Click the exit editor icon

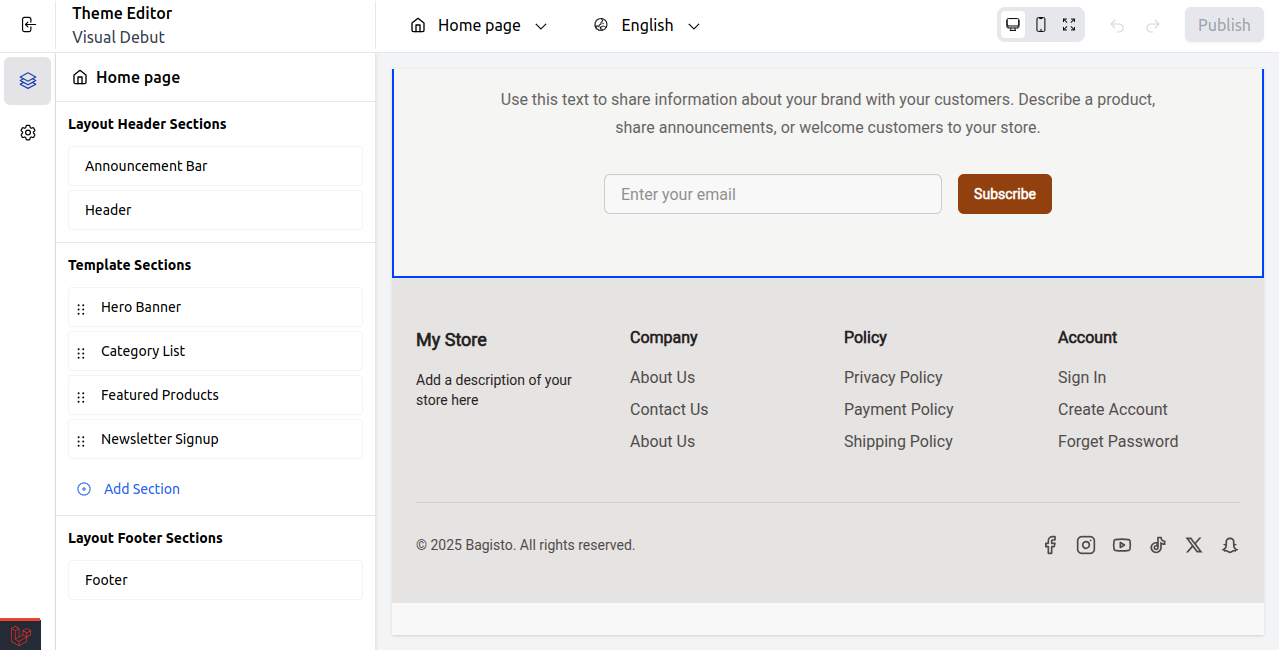point(28,25)
